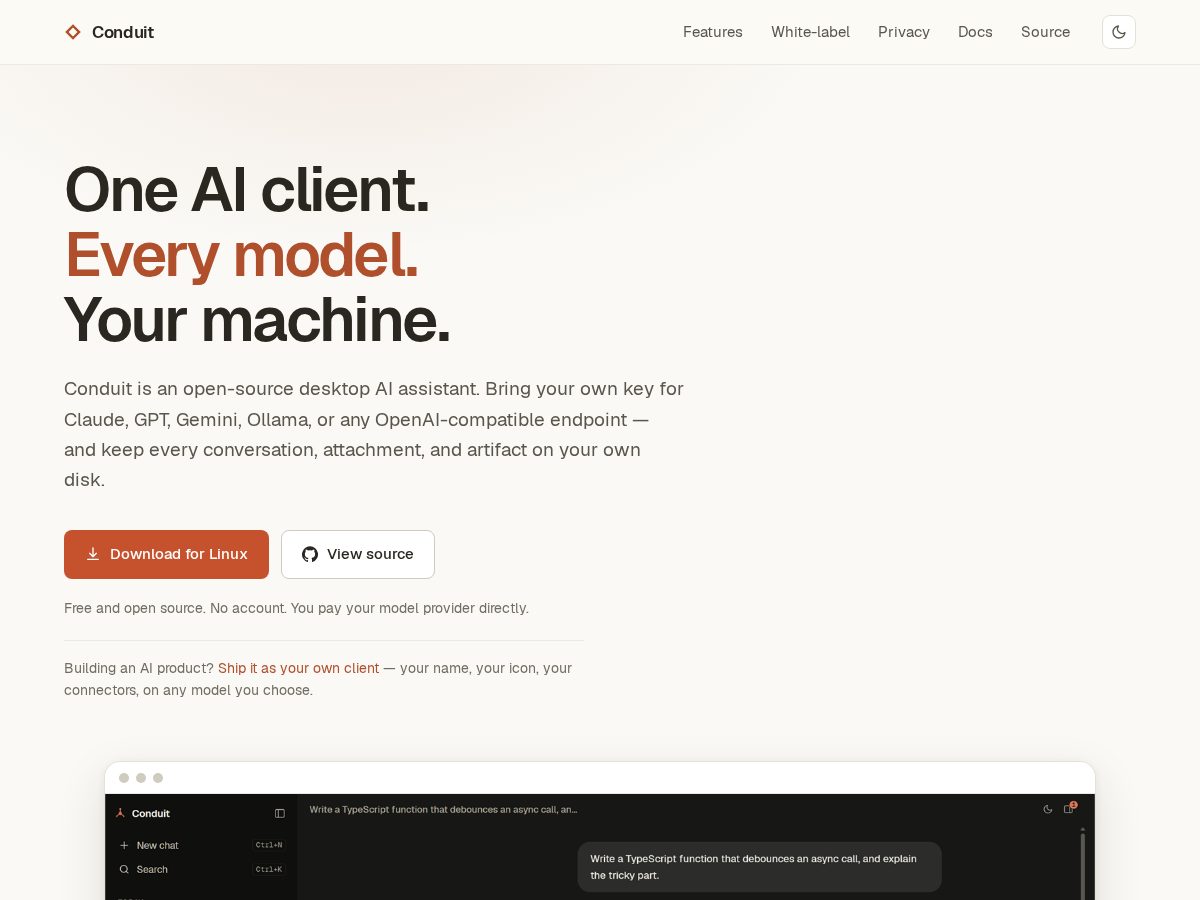Screen dimensions: 1200x900
Task: Click the magnifier icon beside Search in preview
Action: 124,869
